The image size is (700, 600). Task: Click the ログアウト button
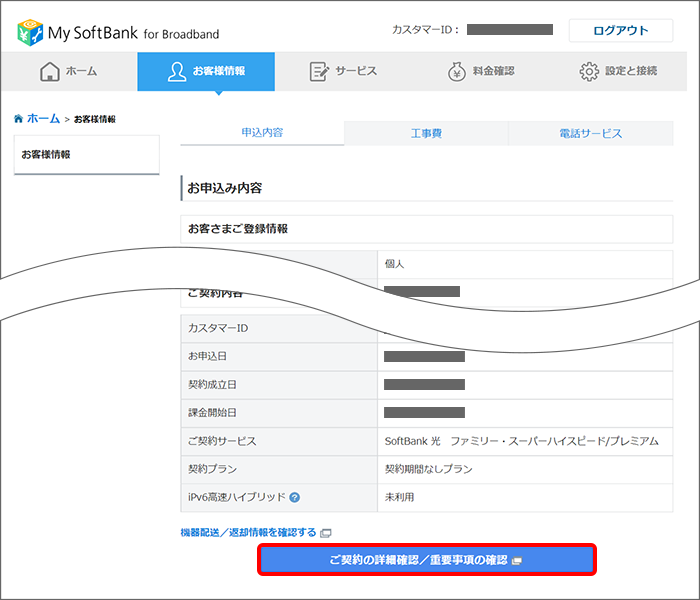(x=621, y=30)
